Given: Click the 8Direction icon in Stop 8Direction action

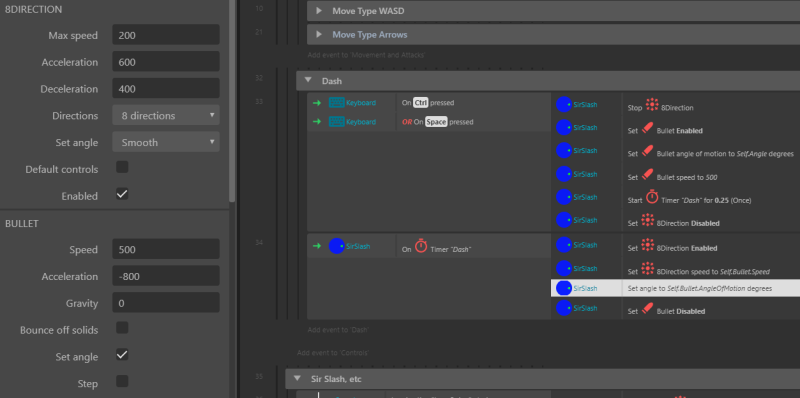Looking at the screenshot, I should click(652, 105).
